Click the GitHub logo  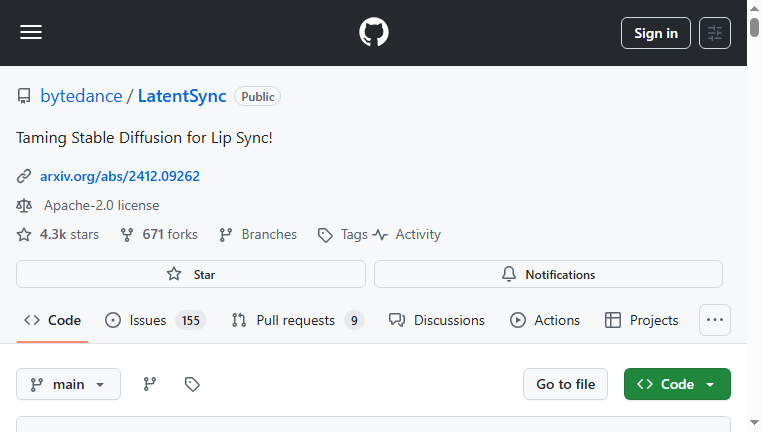coord(374,32)
